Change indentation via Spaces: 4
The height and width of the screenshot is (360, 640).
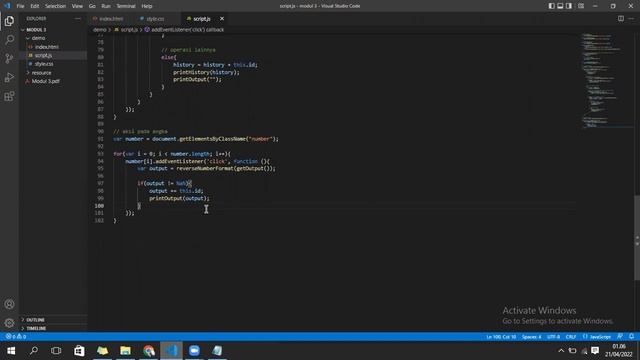(531, 337)
